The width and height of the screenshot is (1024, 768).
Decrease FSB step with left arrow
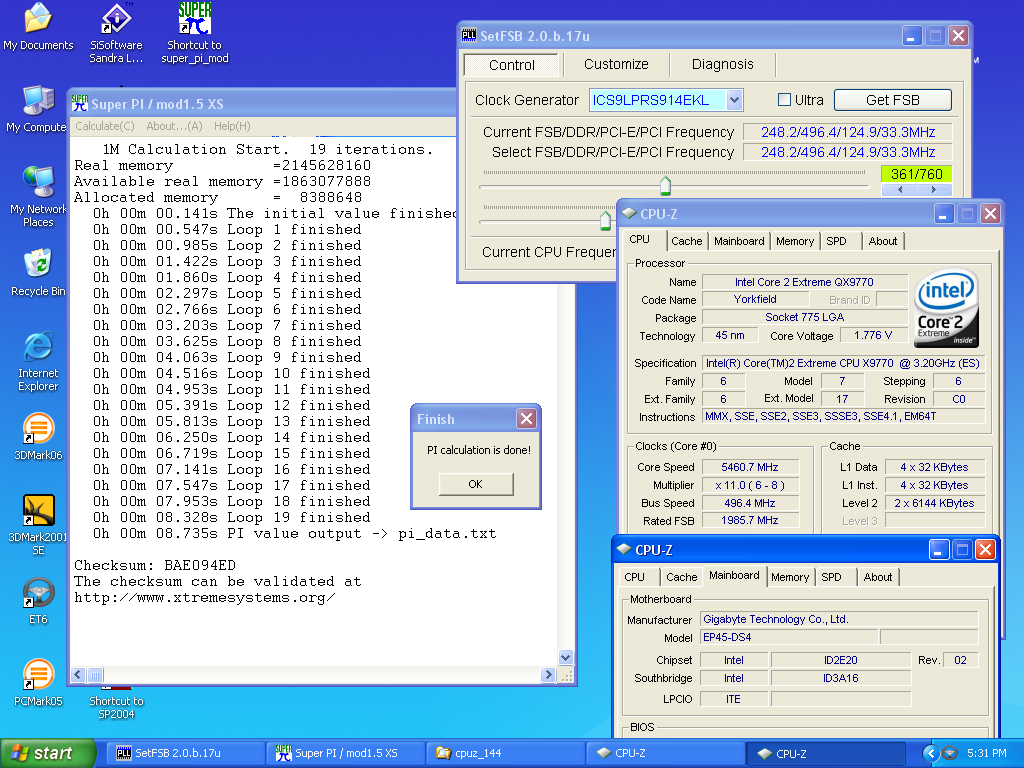[900, 189]
